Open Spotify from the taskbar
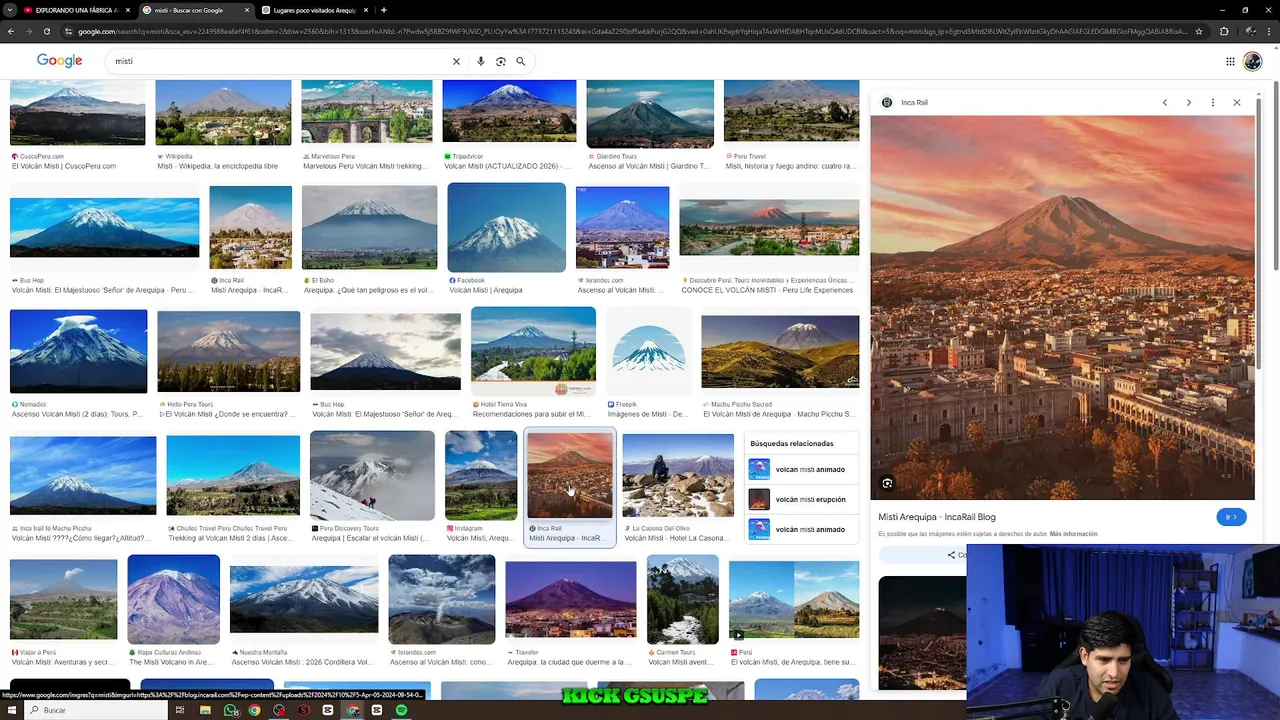The width and height of the screenshot is (1280, 720). coord(401,710)
